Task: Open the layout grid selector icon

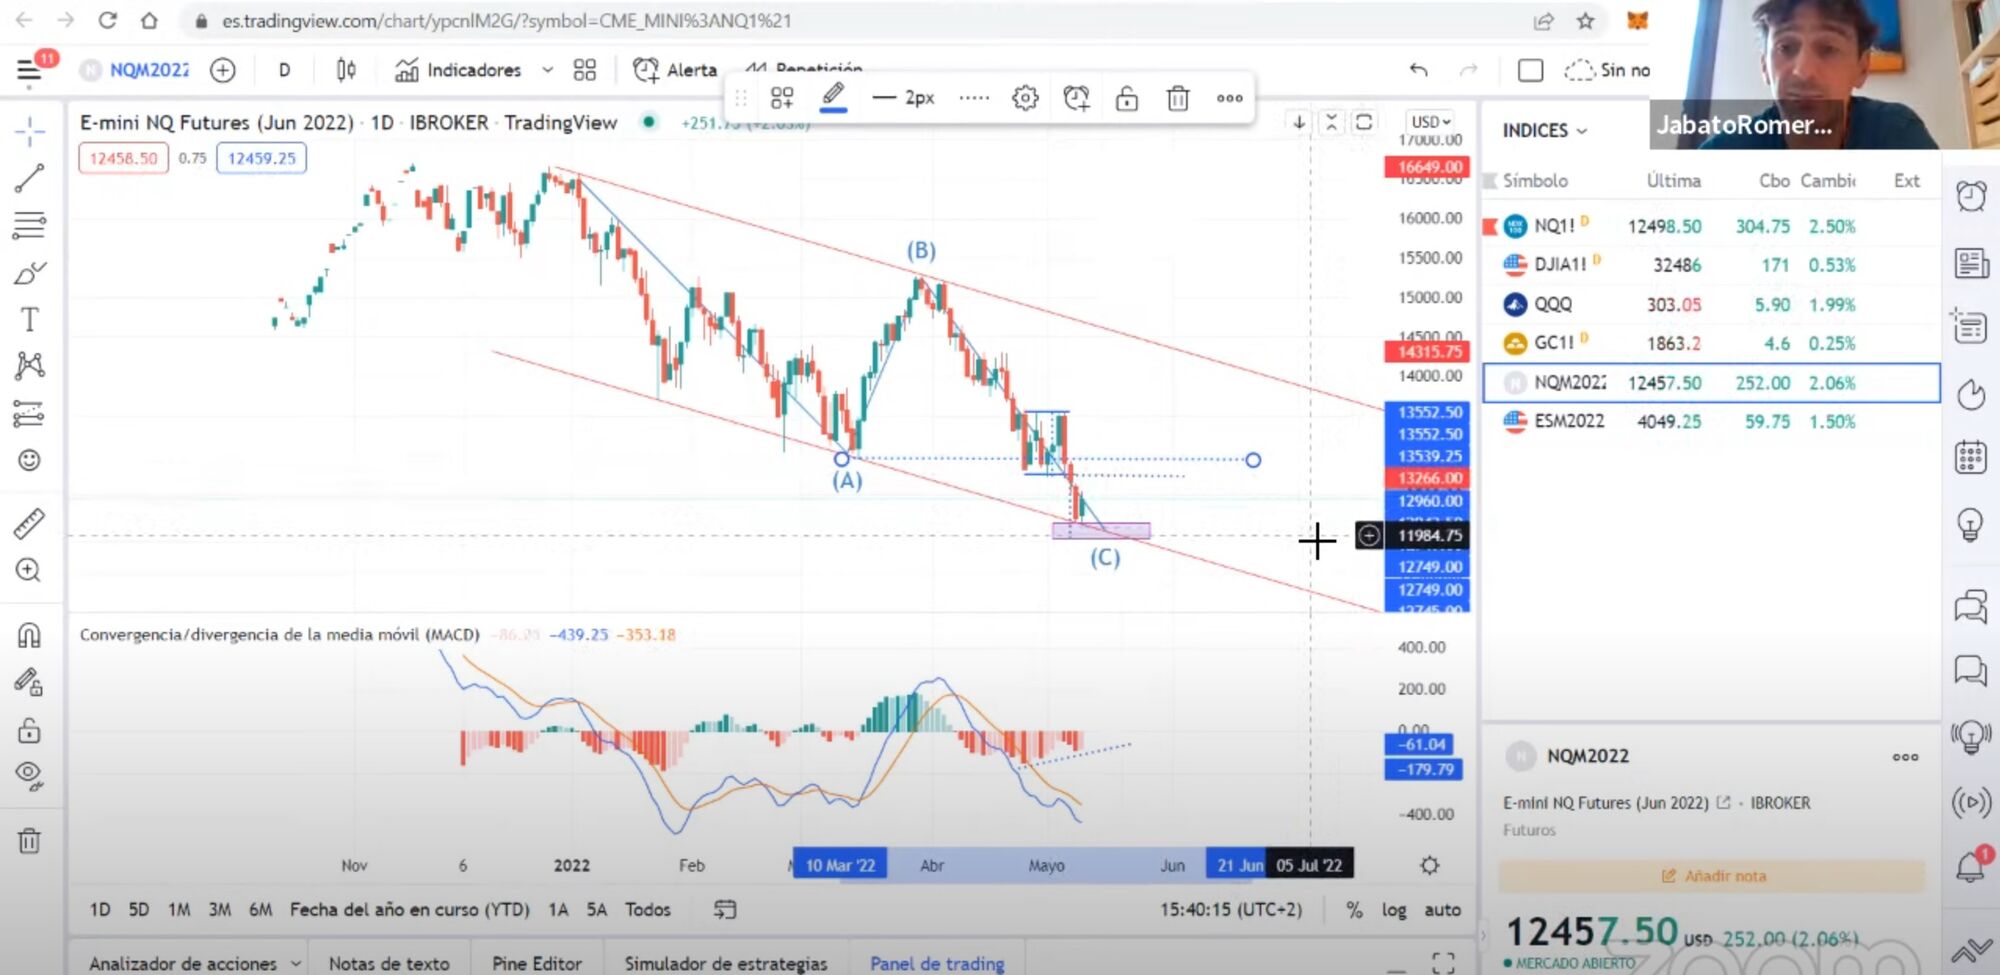Action: [585, 70]
